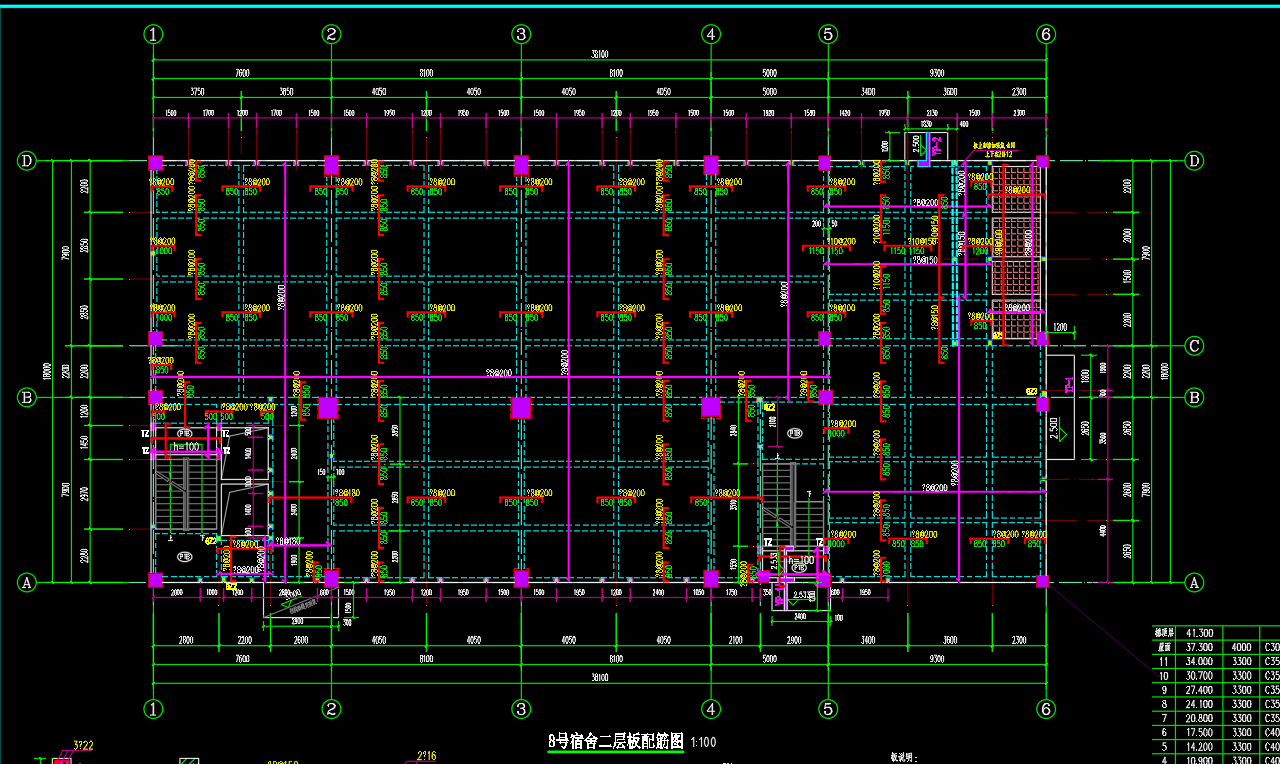The width and height of the screenshot is (1280, 764).
Task: Select grid axis bubble 6 at top
Action: [x=1046, y=34]
